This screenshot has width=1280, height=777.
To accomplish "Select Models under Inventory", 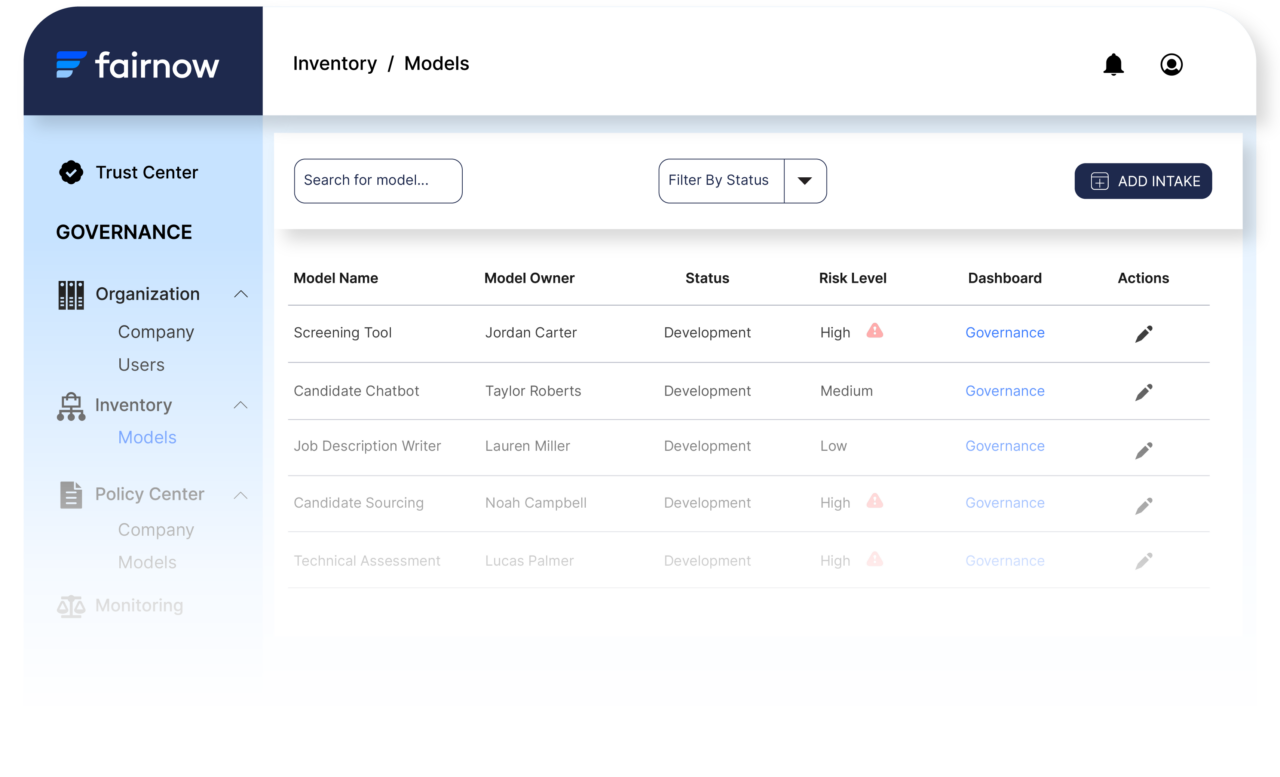I will click(147, 437).
